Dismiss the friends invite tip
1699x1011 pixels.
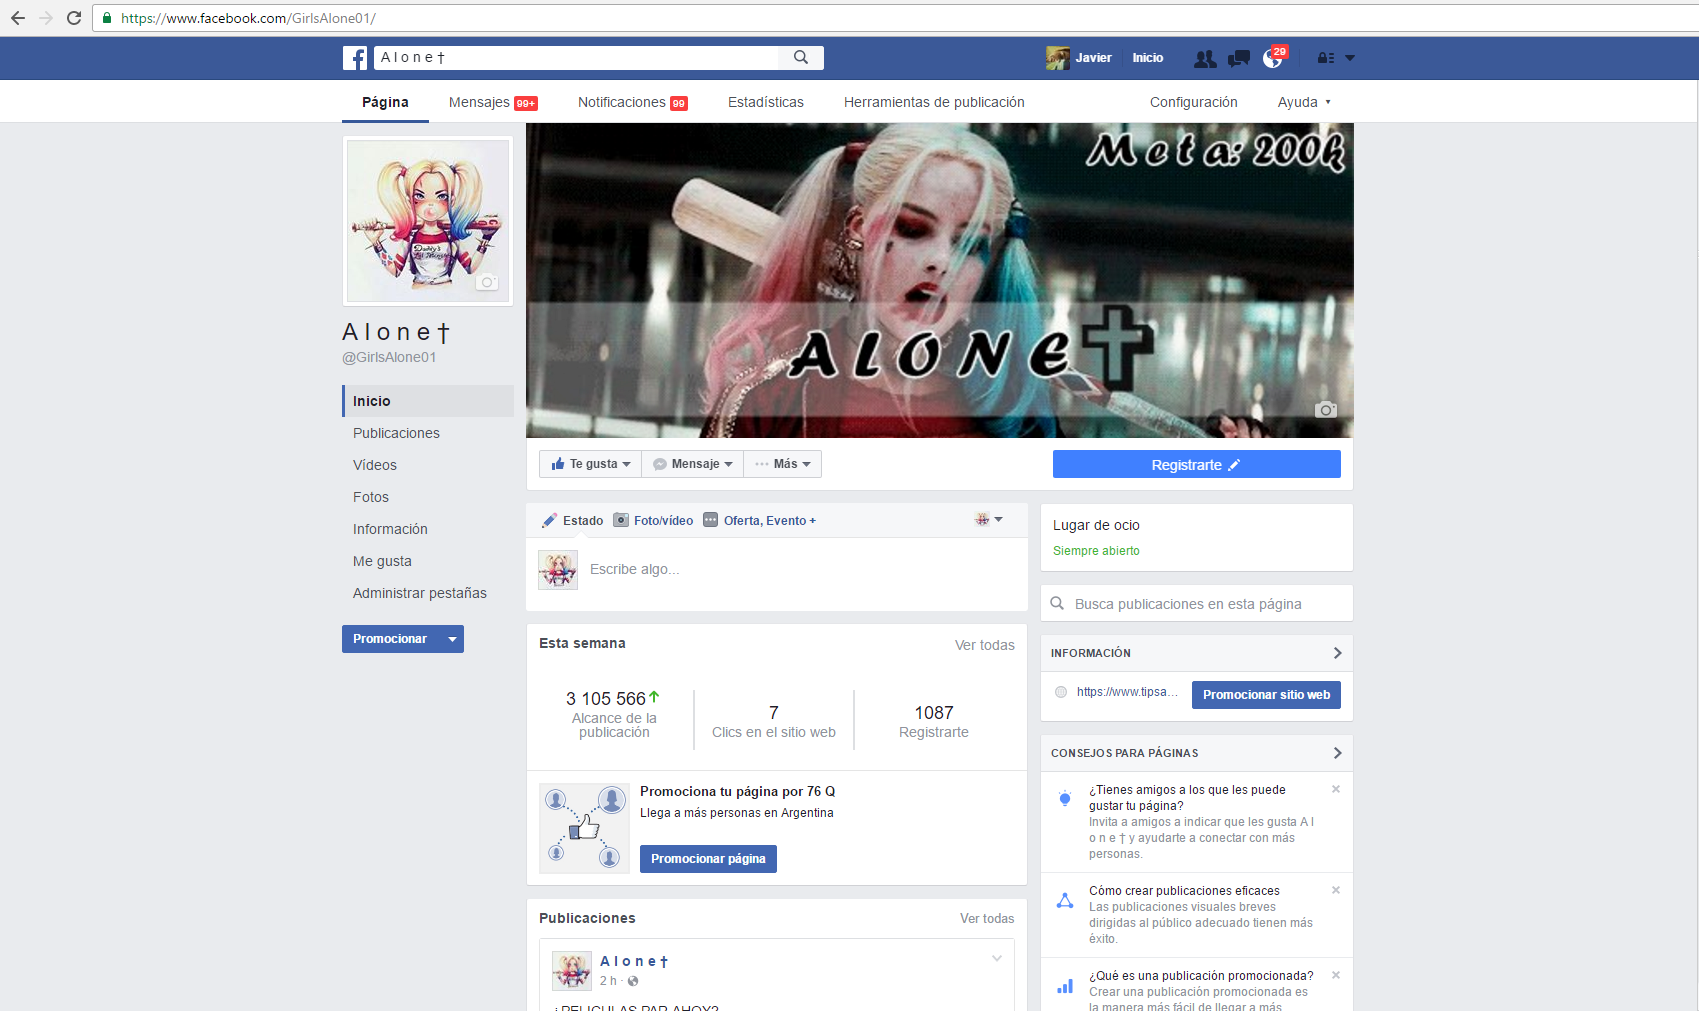coord(1336,789)
